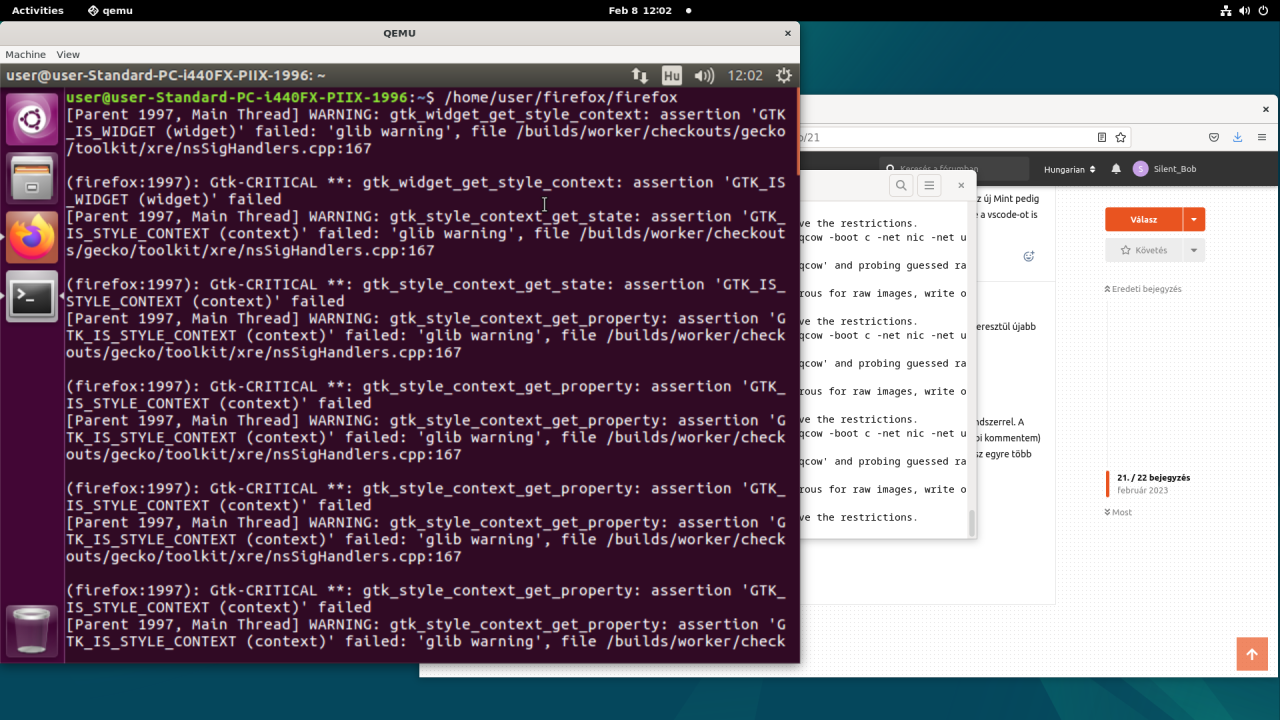Screen dimensions: 1280x720
Task: Jump to Most latest post link
Action: point(1118,512)
